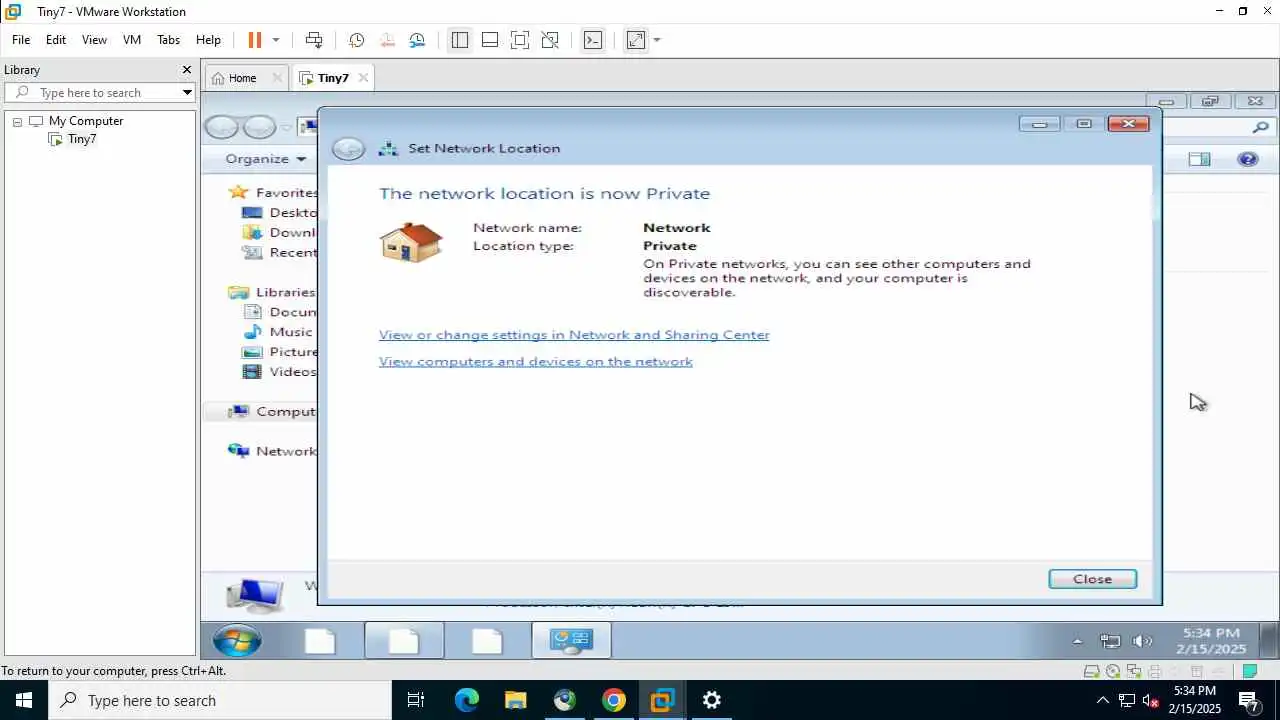Open Settings gear on host taskbar
The image size is (1280, 720).
[x=711, y=700]
